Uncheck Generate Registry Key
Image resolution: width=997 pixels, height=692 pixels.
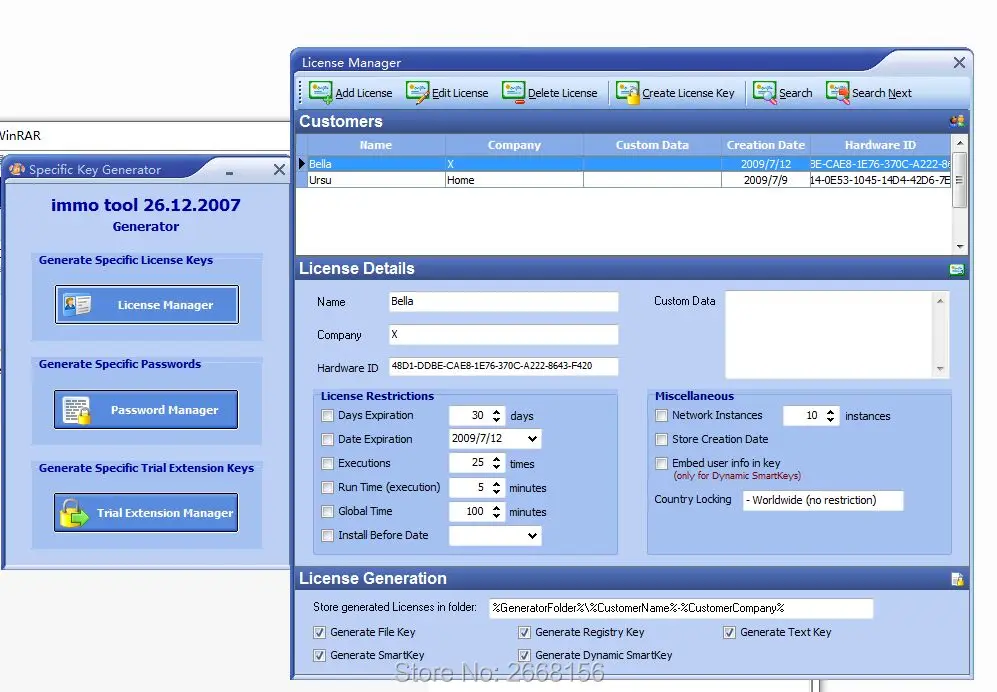coord(525,632)
